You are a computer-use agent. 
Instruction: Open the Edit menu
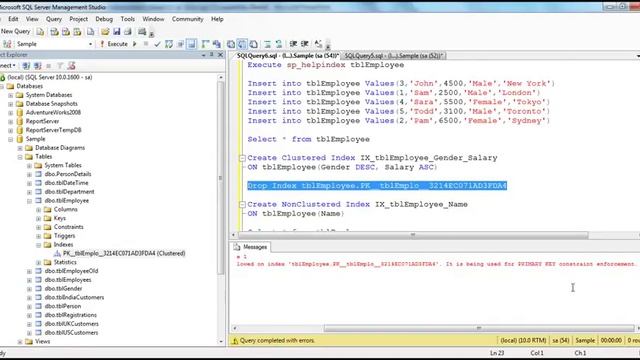[x=13, y=19]
